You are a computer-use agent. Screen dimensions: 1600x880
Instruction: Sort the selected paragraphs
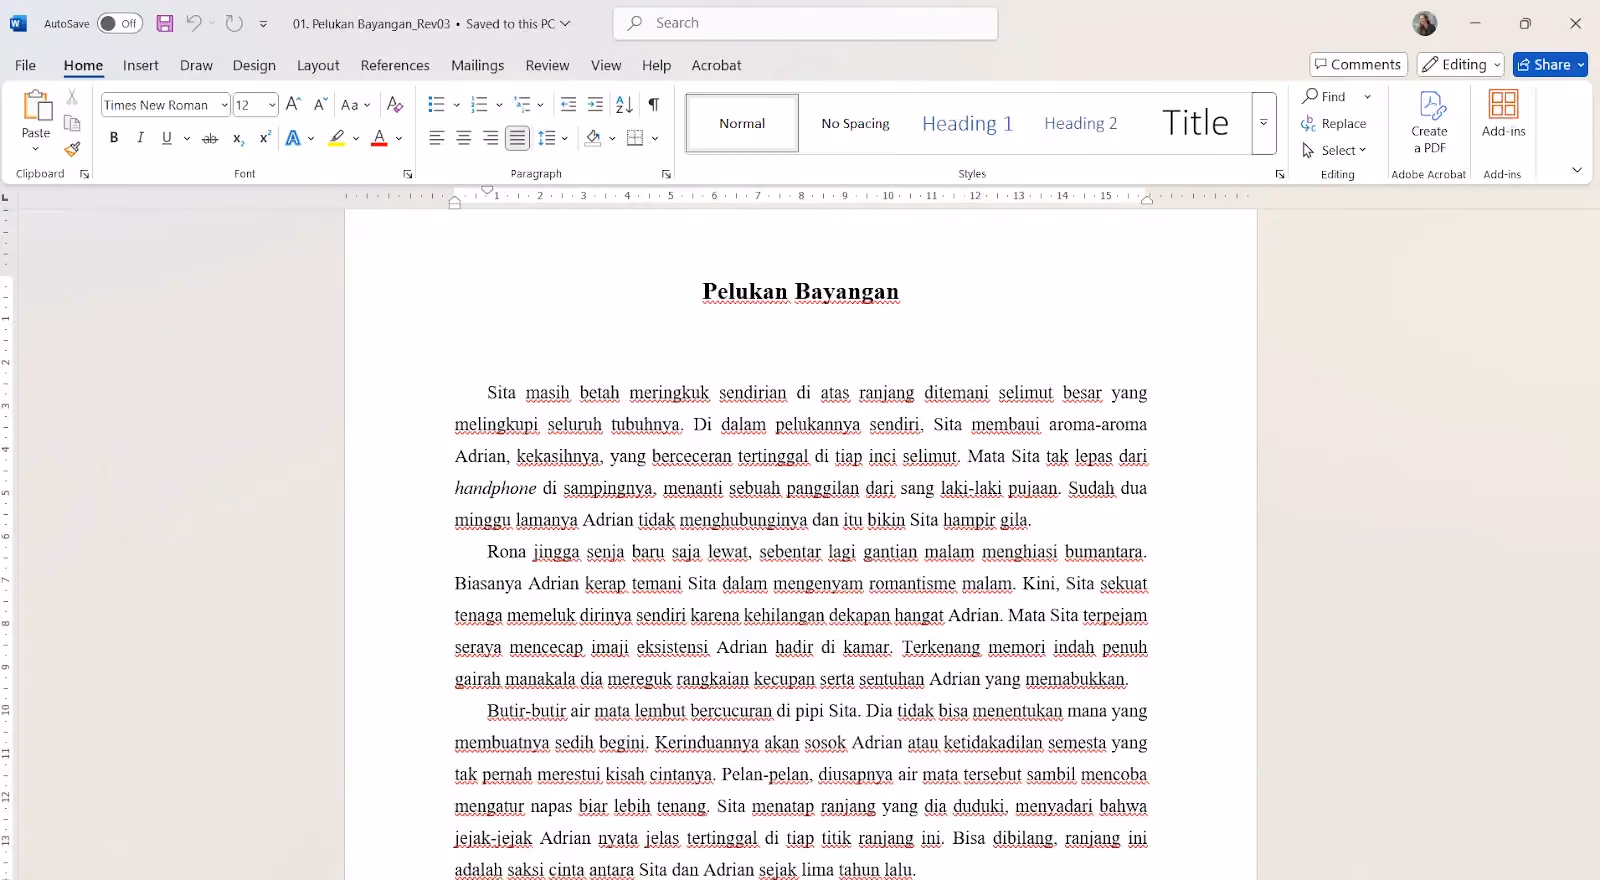coord(624,105)
